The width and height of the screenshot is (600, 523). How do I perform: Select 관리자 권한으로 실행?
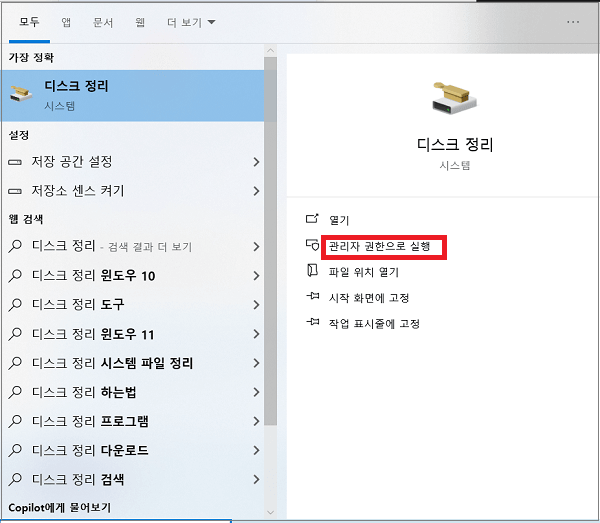coord(380,246)
